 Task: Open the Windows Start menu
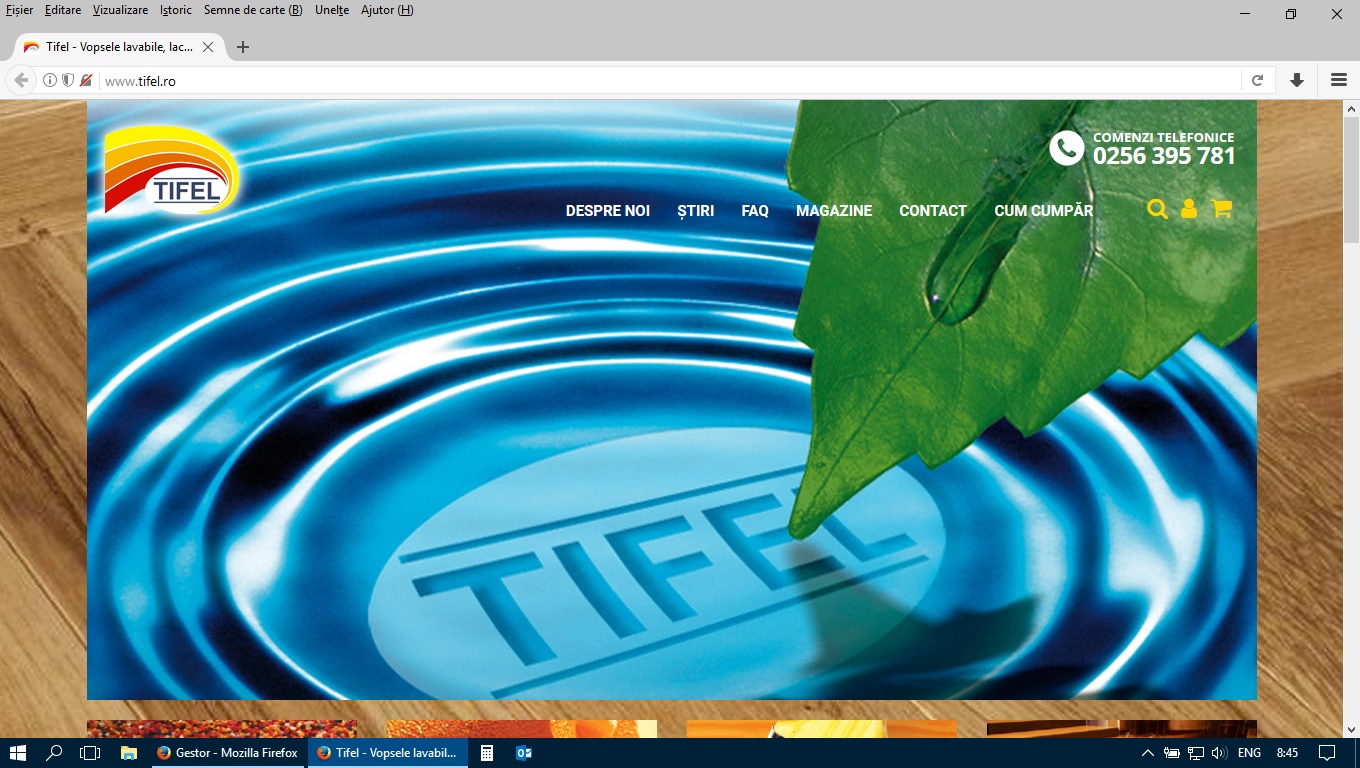[18, 753]
